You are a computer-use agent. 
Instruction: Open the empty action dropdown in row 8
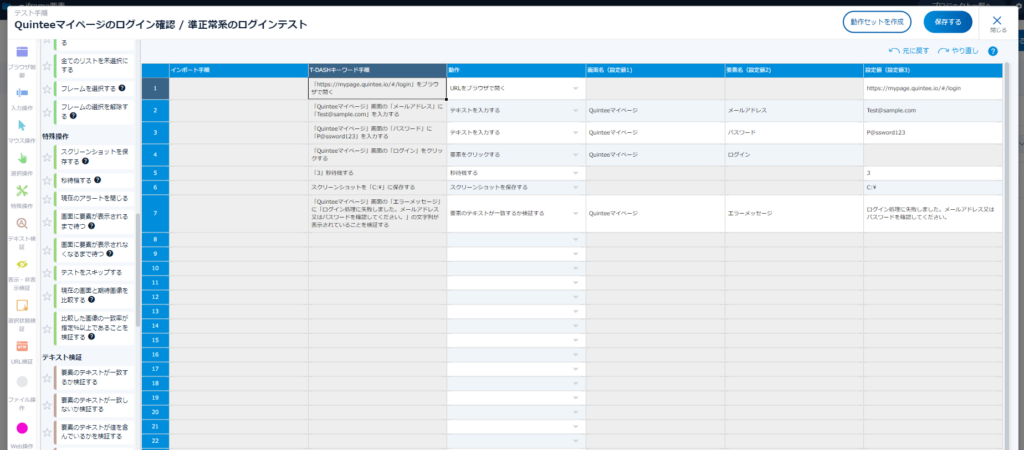pyautogui.click(x=576, y=240)
